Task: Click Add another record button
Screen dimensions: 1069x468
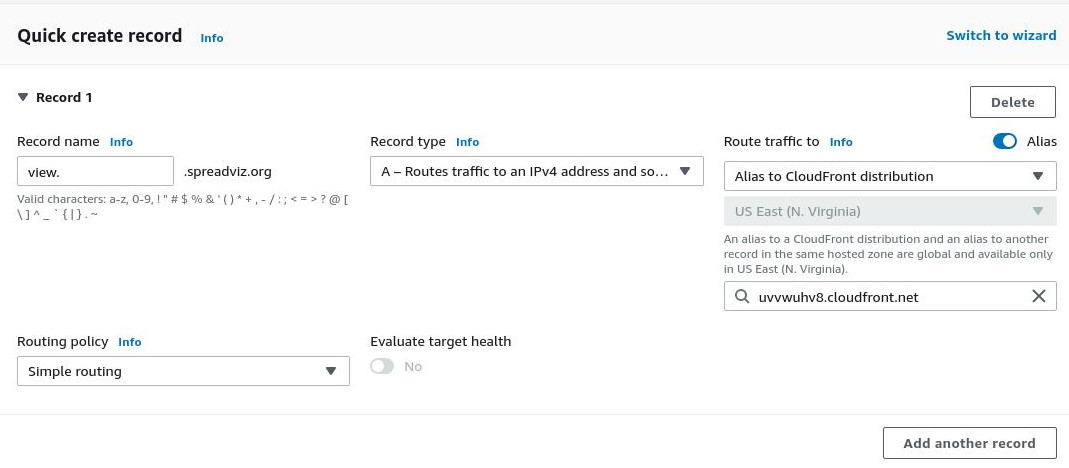Action: point(969,443)
